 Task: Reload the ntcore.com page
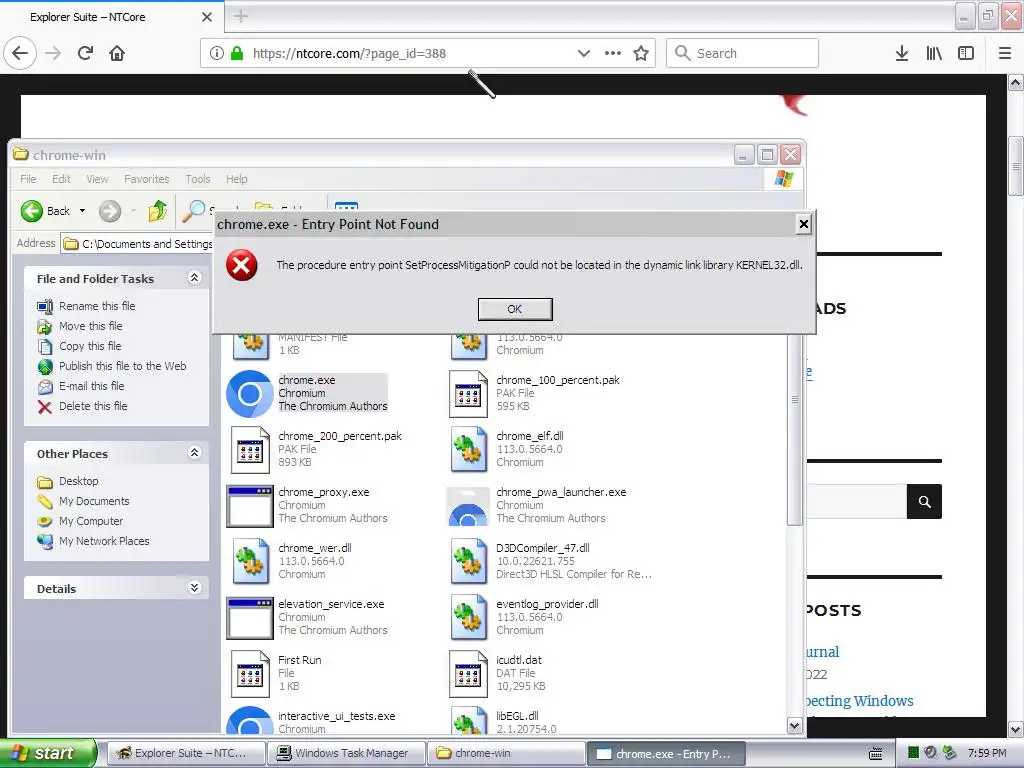[86, 53]
